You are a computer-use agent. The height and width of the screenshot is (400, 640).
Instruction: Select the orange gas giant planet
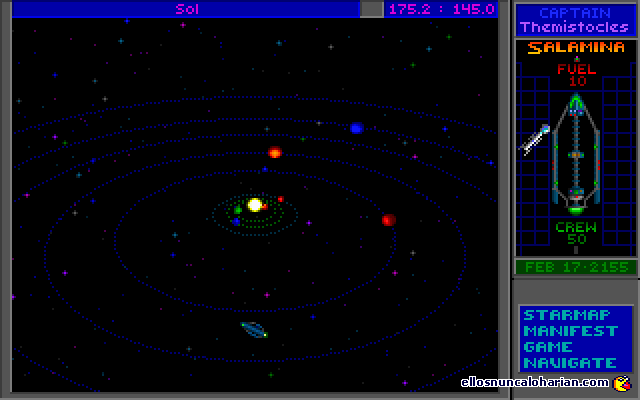click(x=275, y=152)
